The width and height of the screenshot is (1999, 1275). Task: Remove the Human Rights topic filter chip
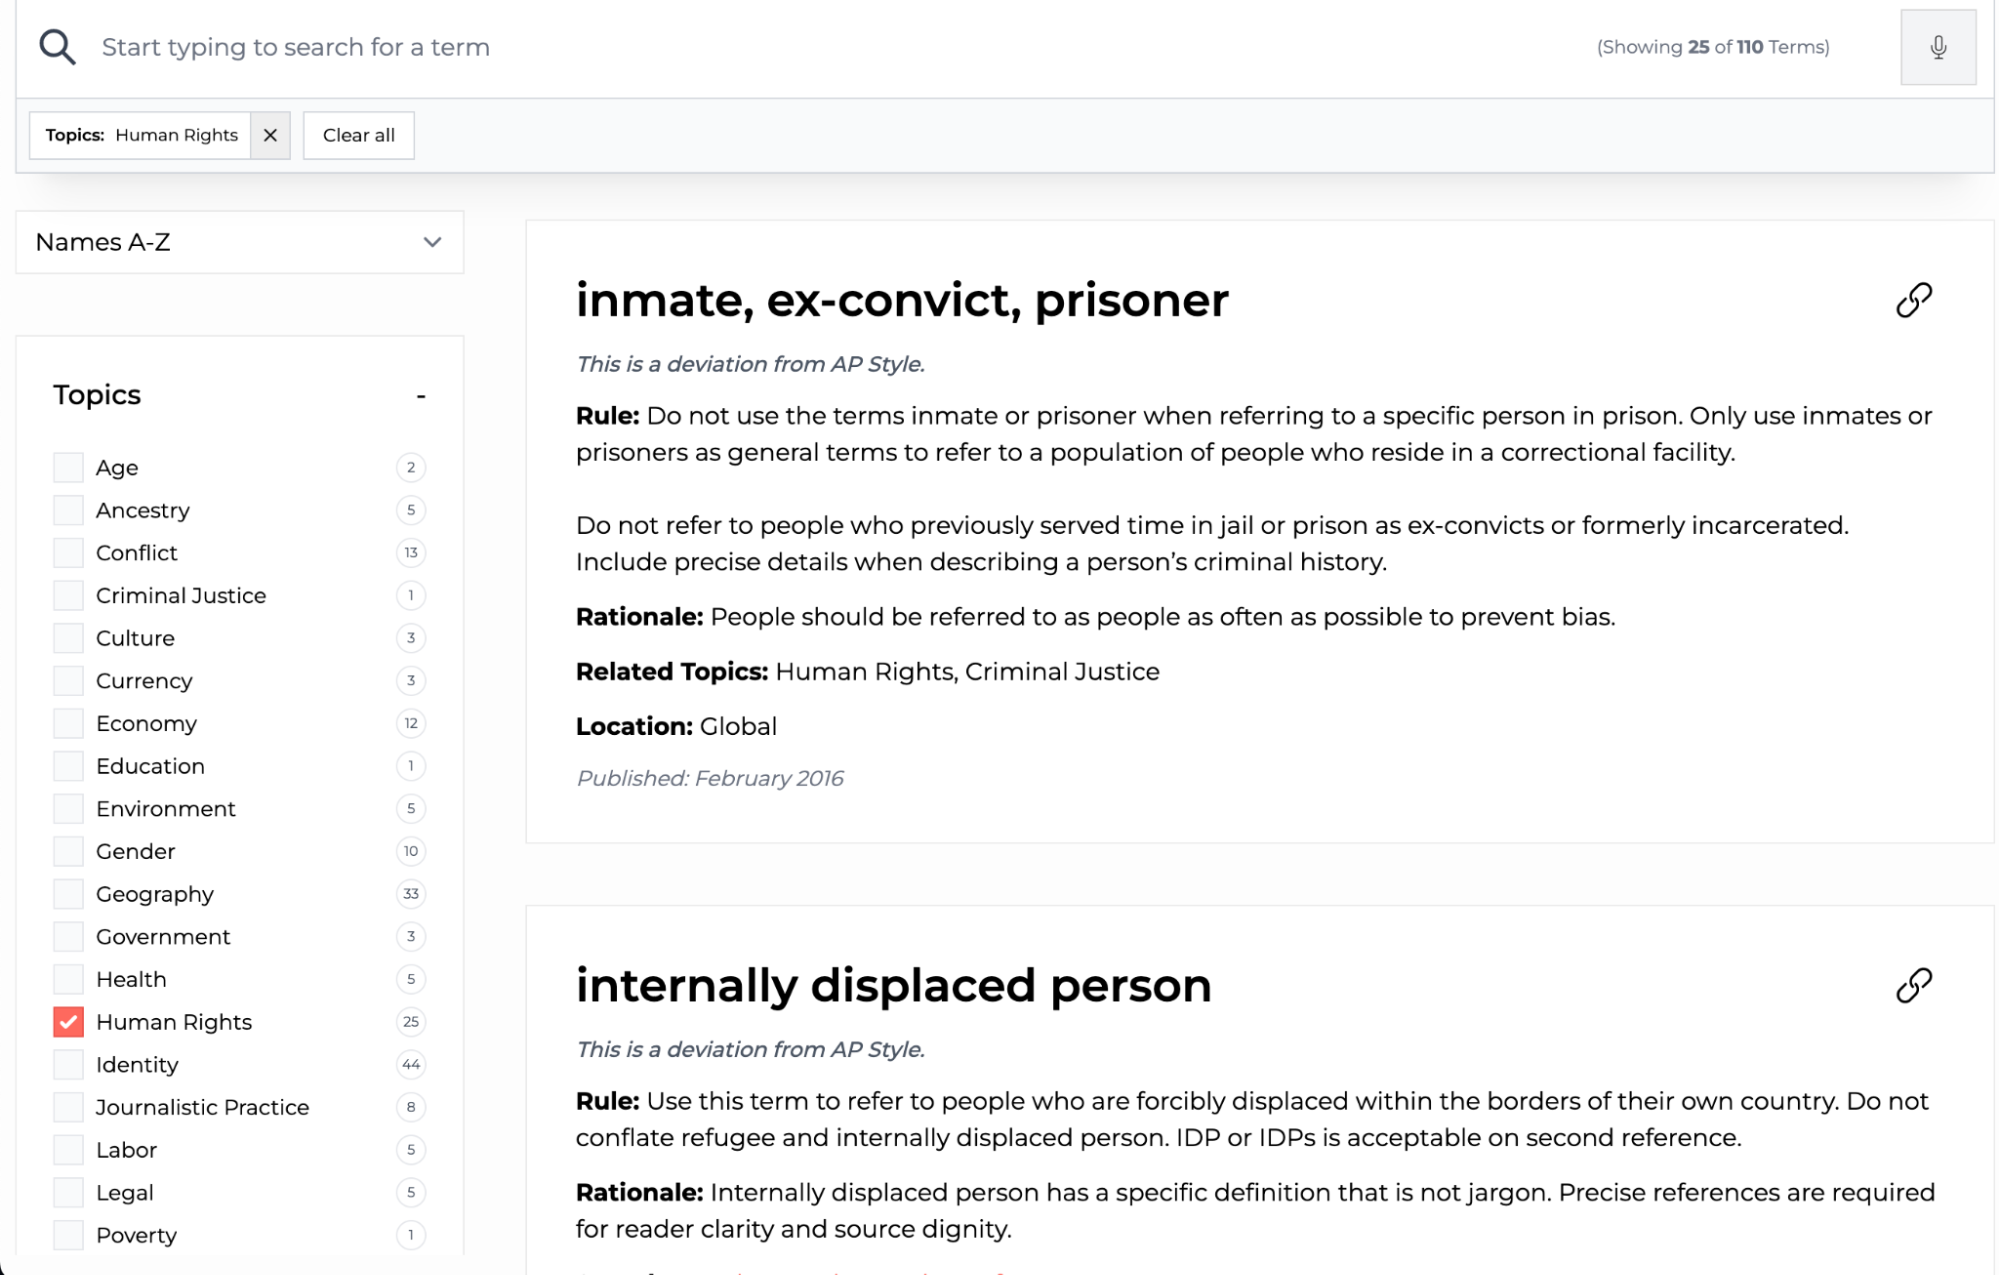pos(270,135)
